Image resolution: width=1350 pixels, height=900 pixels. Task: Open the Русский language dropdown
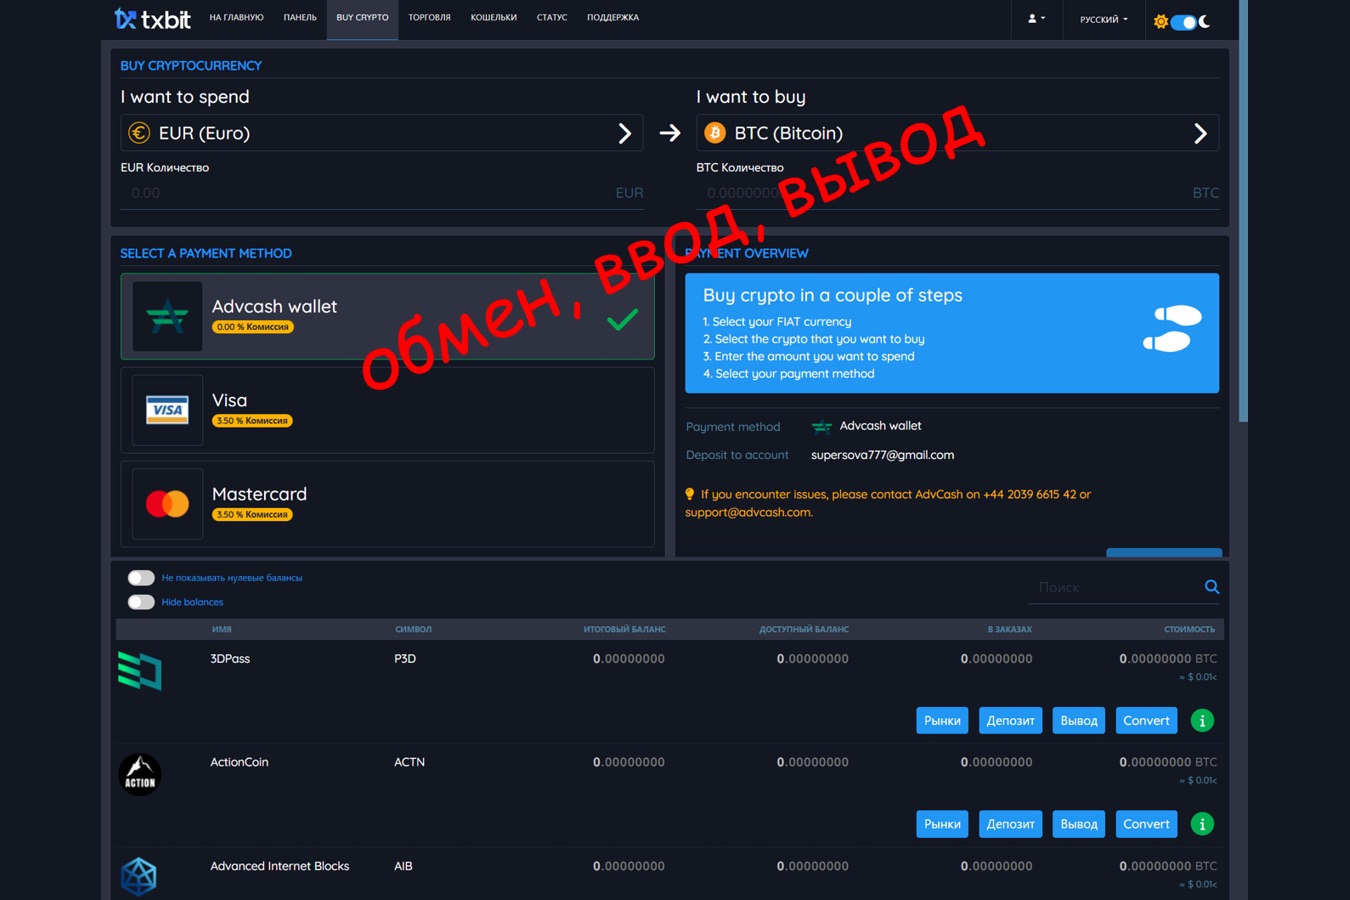coord(1103,19)
